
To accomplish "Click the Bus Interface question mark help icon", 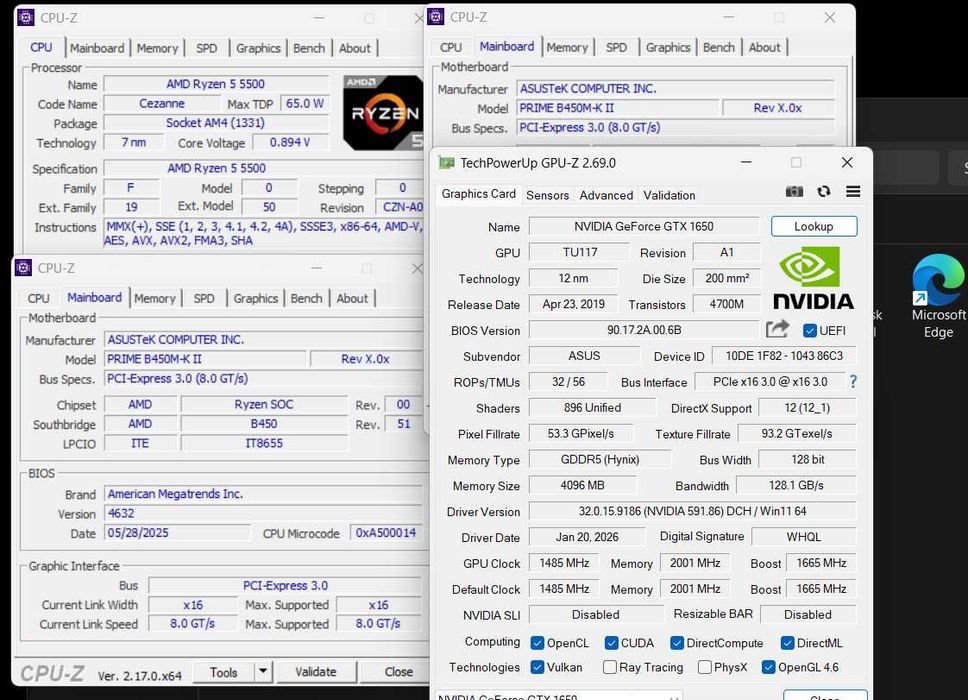I will [853, 381].
